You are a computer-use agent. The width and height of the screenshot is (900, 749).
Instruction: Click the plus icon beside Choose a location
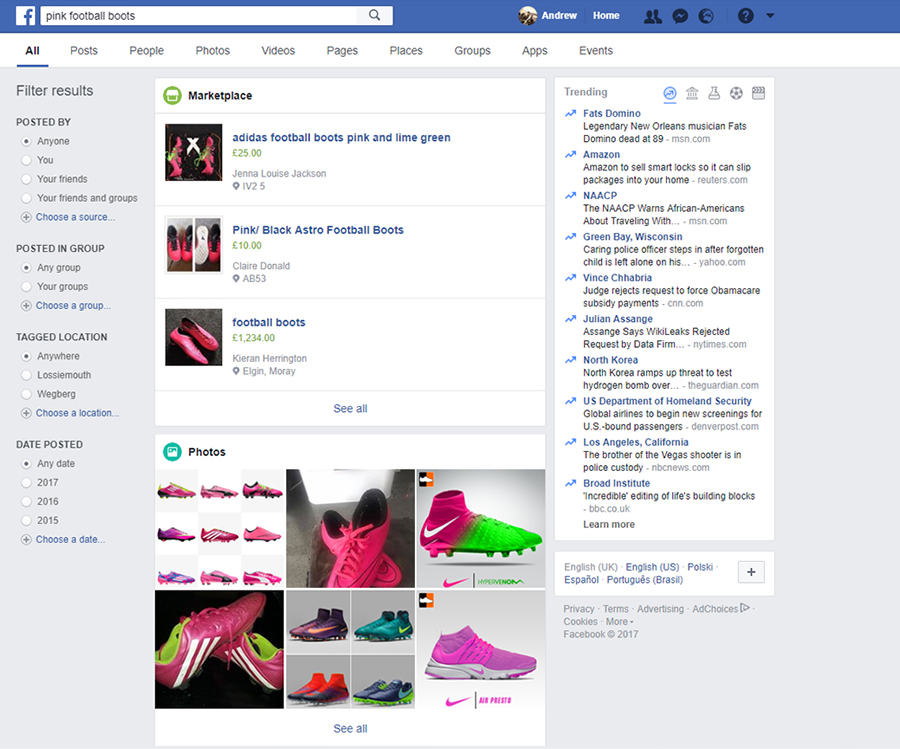[x=26, y=413]
